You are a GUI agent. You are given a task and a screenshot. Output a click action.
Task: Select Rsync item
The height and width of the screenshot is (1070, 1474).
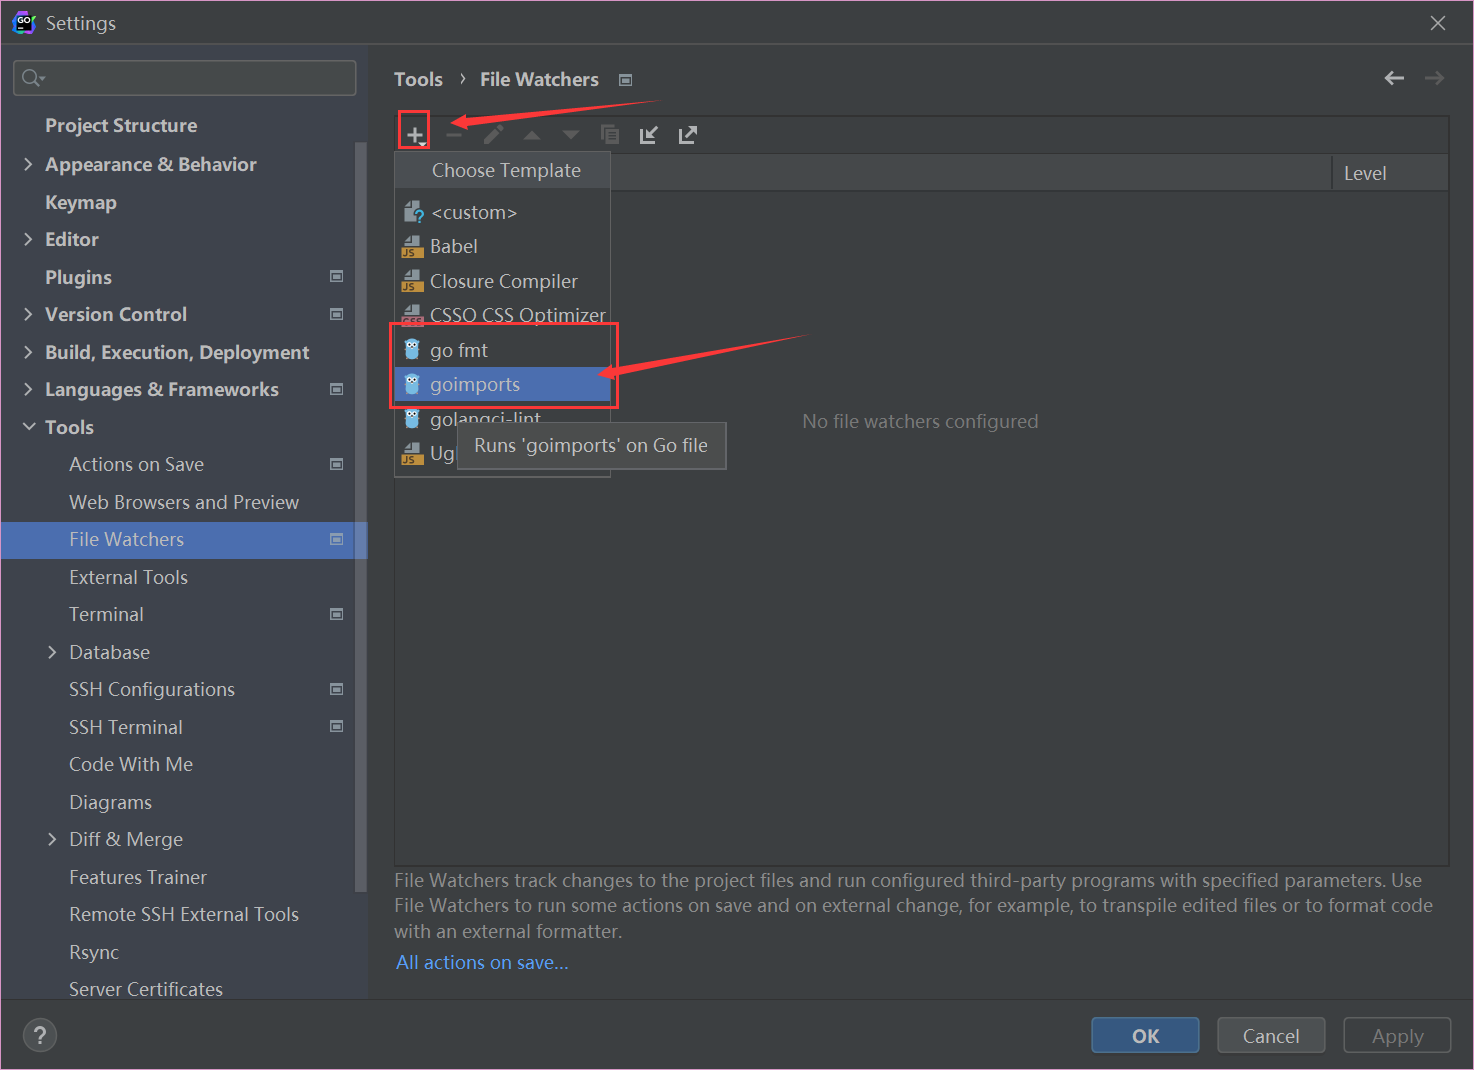(x=94, y=952)
